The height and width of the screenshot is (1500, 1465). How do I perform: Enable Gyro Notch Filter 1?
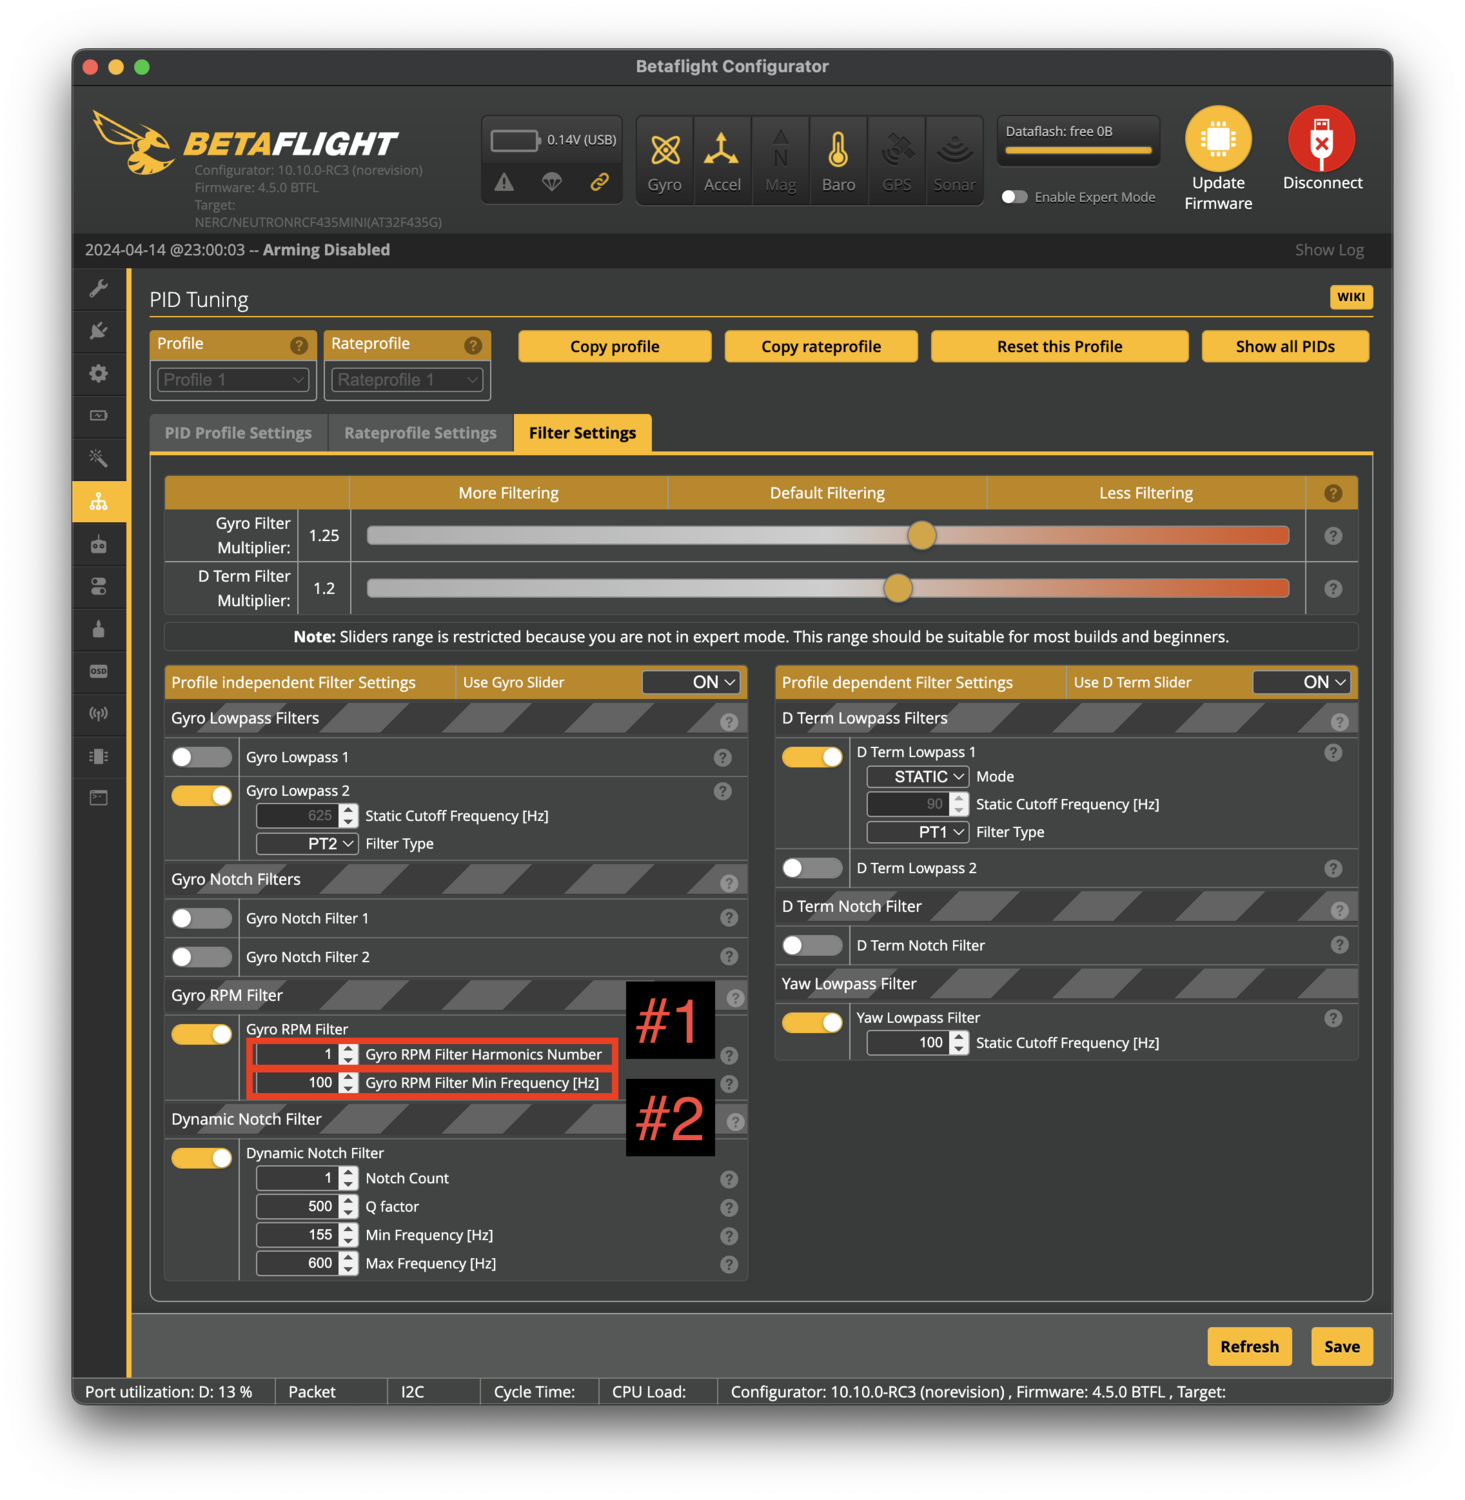click(201, 918)
